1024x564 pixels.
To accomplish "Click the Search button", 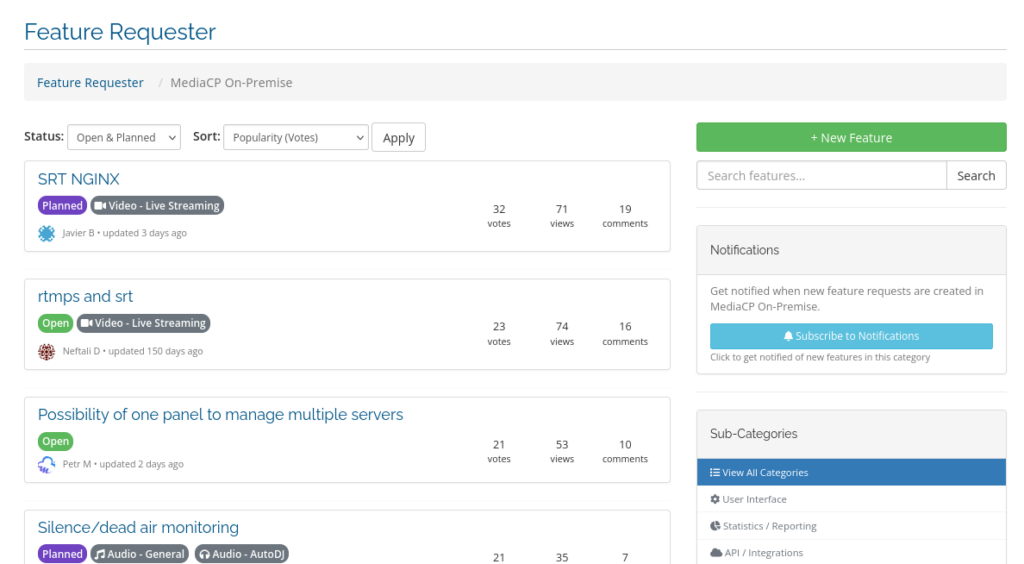I will pyautogui.click(x=975, y=176).
